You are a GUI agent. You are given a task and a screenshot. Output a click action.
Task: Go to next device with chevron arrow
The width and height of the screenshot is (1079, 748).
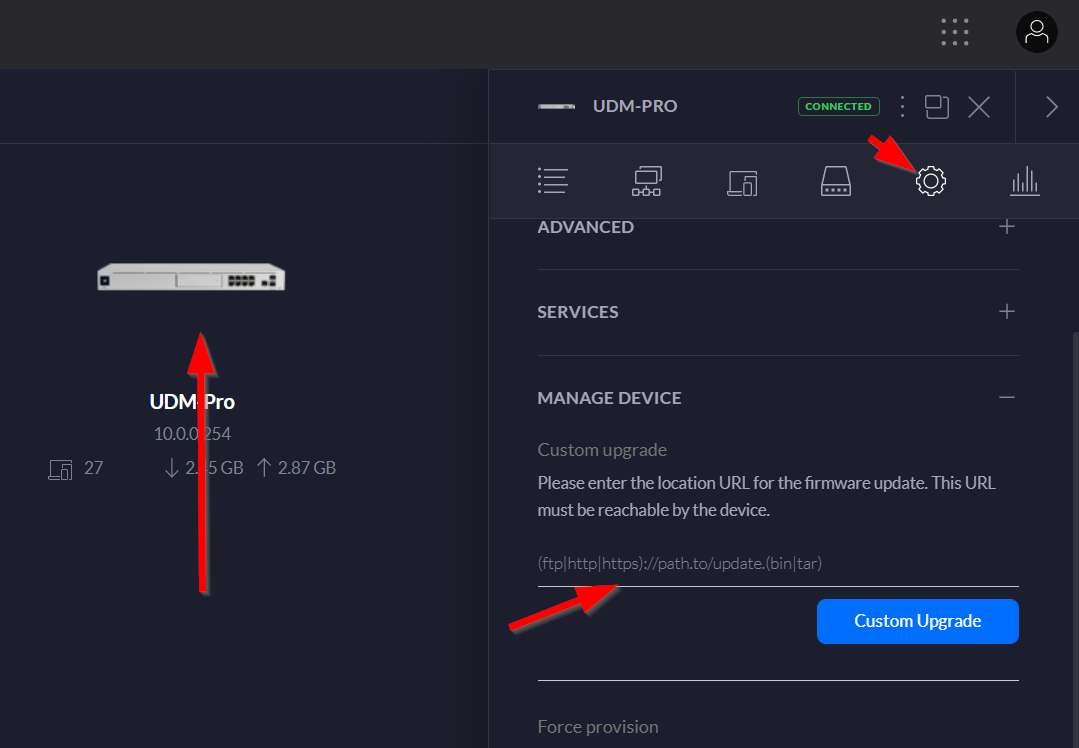[x=1051, y=107]
